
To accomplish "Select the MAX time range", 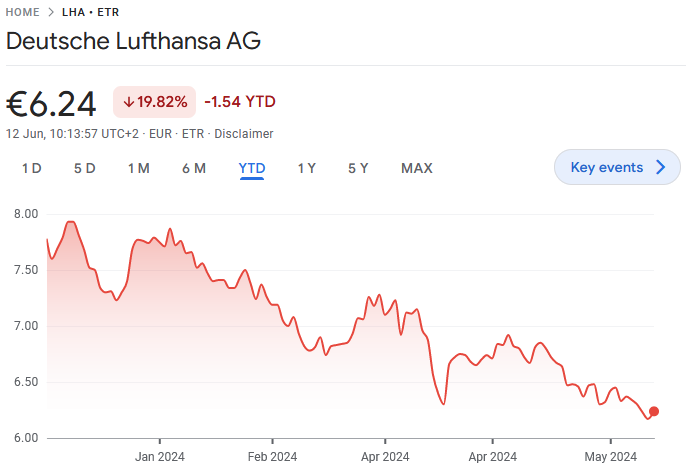I will click(x=417, y=168).
